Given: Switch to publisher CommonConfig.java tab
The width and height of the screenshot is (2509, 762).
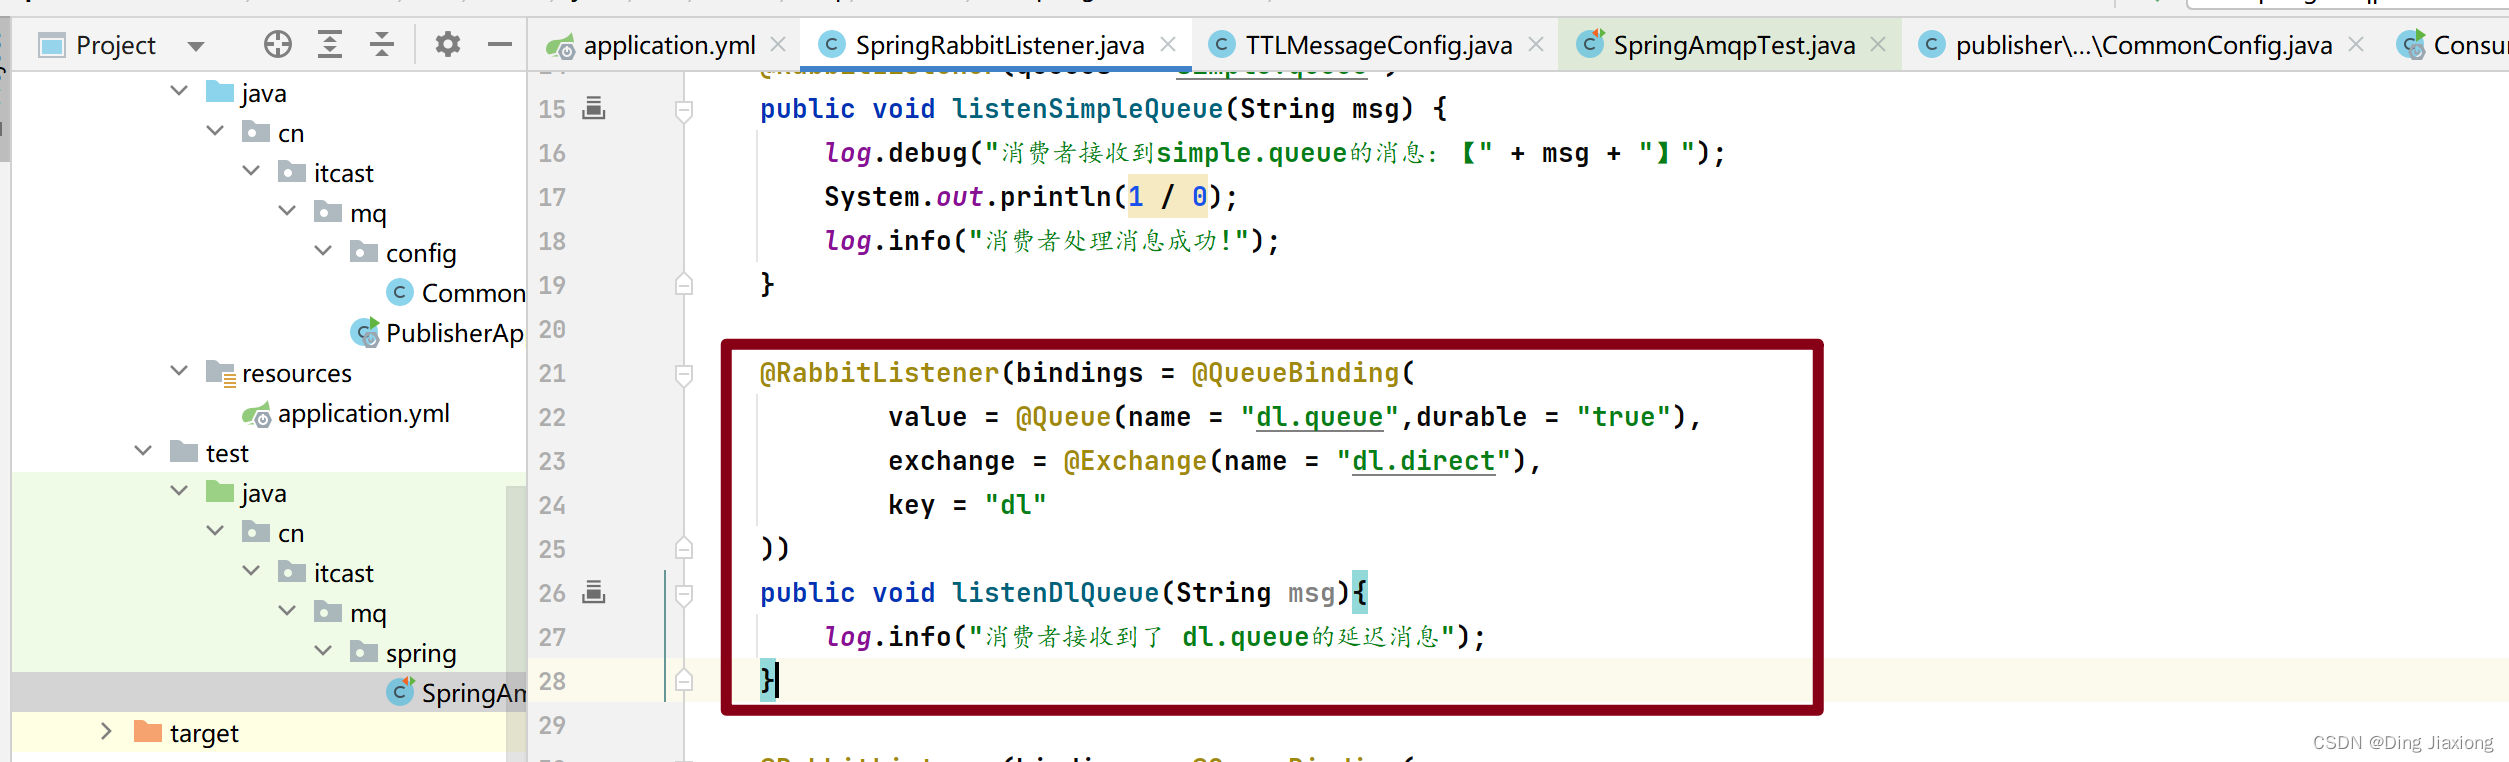Looking at the screenshot, I should pyautogui.click(x=2143, y=45).
